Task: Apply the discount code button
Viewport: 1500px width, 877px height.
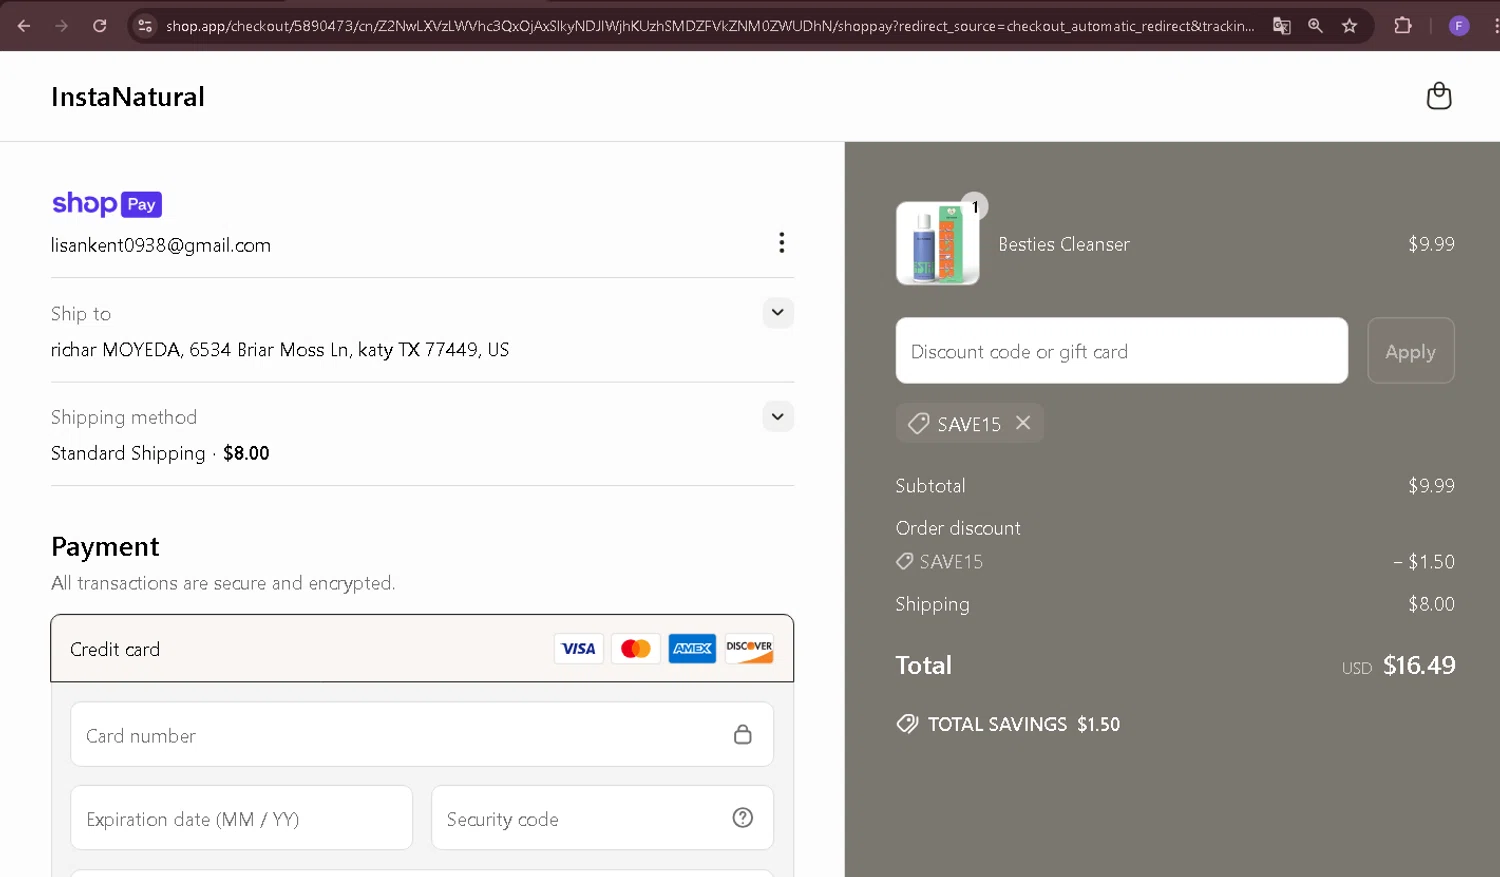Action: [1410, 351]
